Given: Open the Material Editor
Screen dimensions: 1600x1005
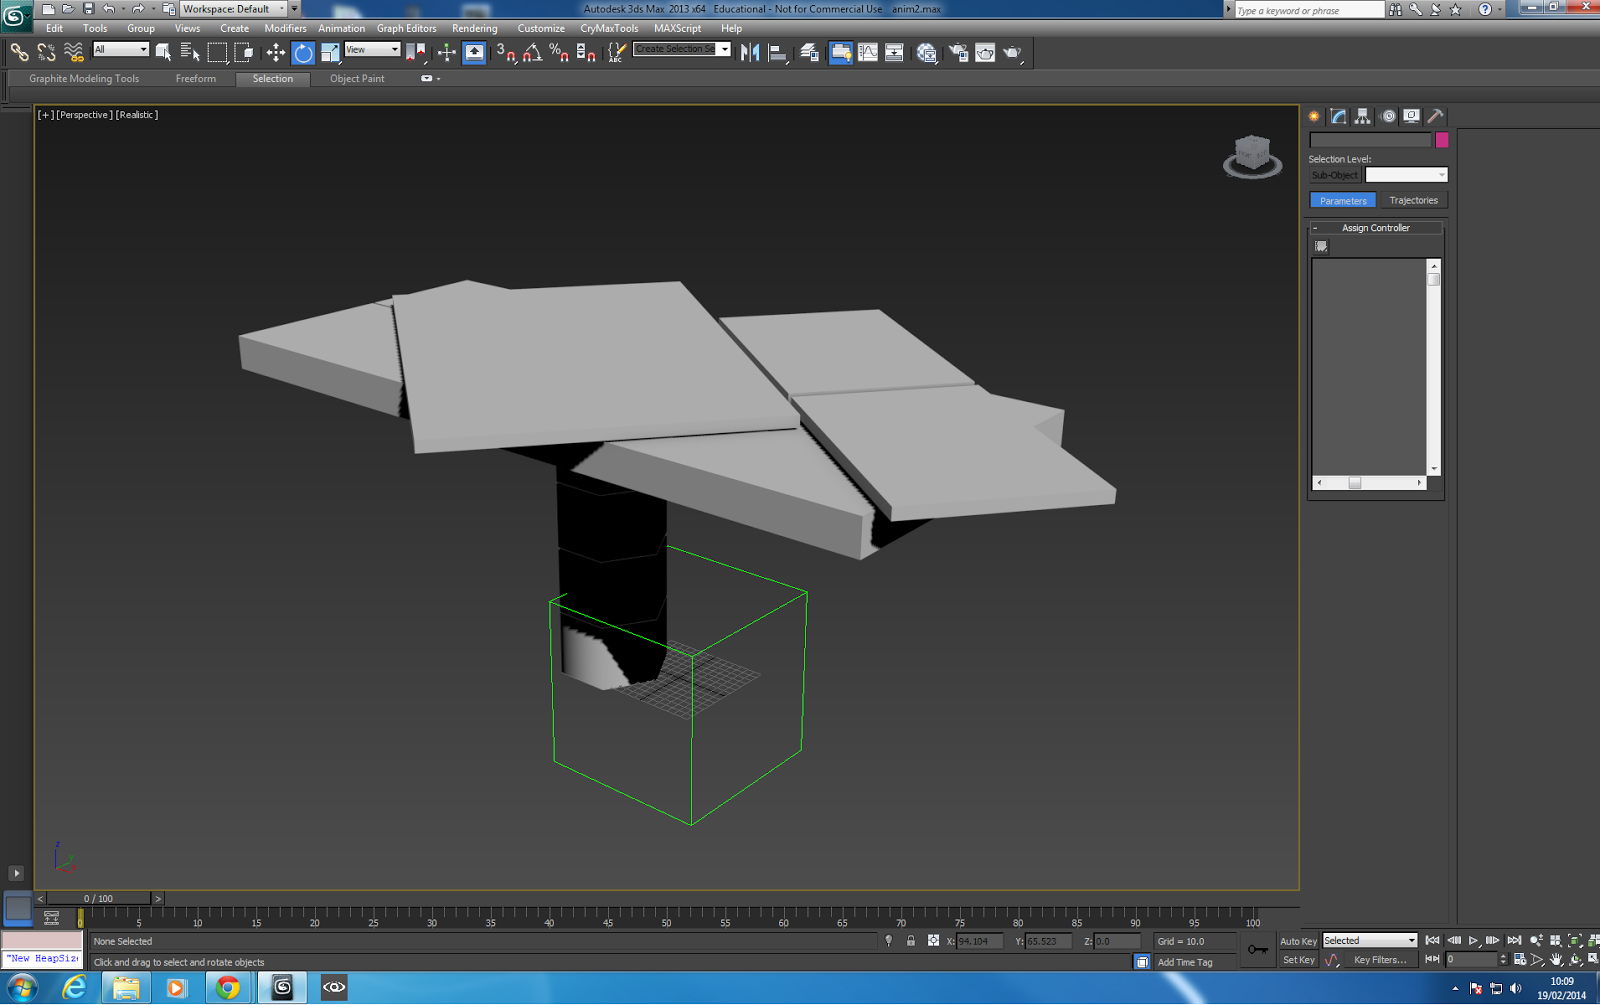Looking at the screenshot, I should tap(927, 52).
